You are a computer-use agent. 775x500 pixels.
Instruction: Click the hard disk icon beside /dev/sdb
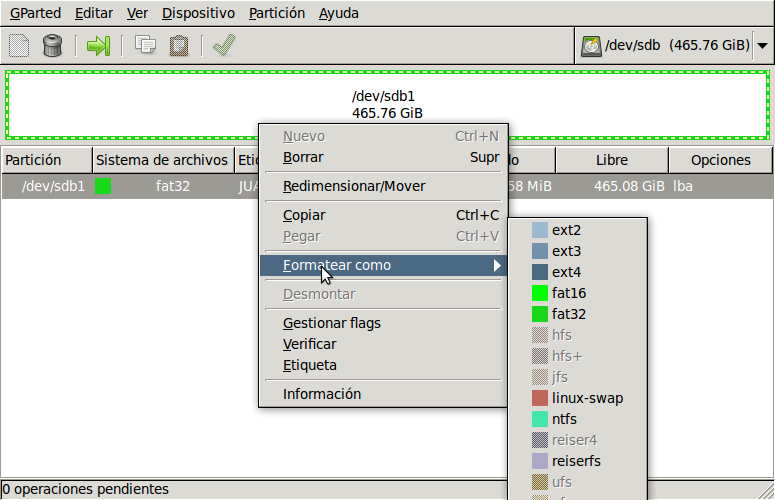[591, 46]
